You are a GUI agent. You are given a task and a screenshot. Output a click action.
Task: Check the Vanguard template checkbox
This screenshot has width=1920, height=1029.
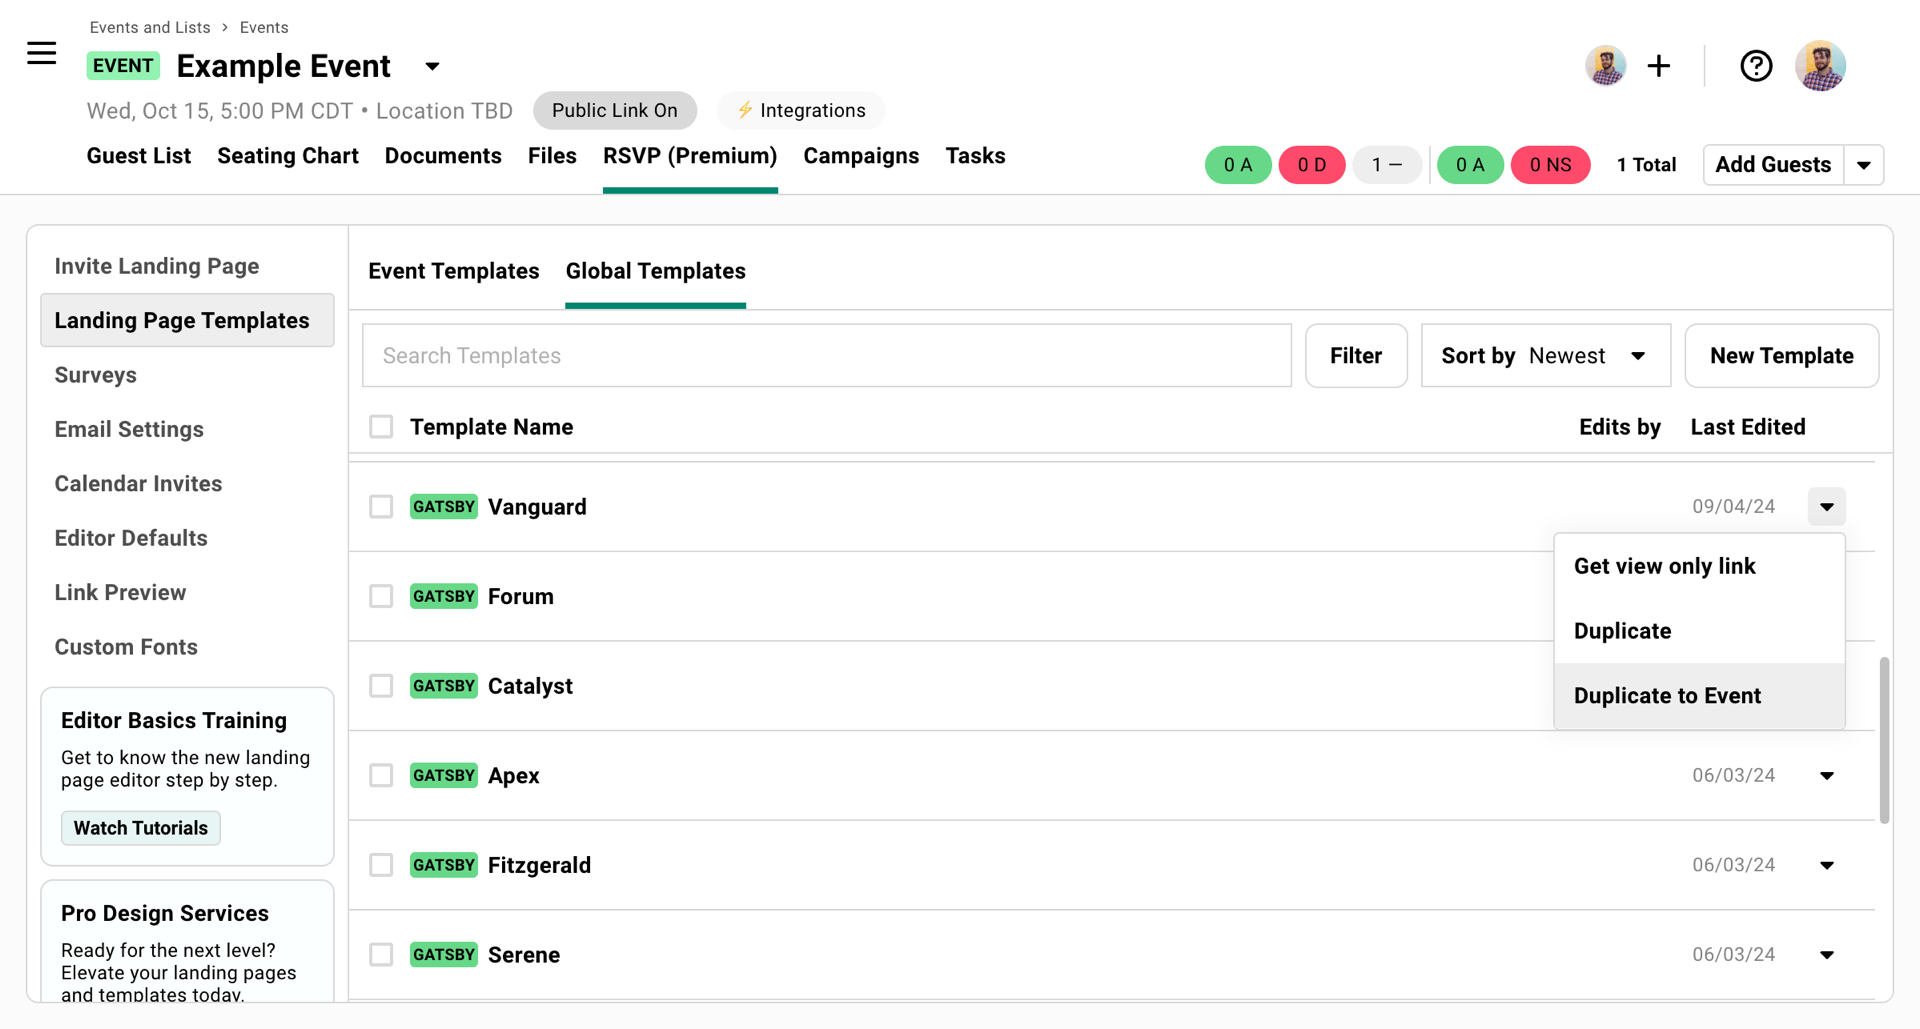tap(381, 507)
